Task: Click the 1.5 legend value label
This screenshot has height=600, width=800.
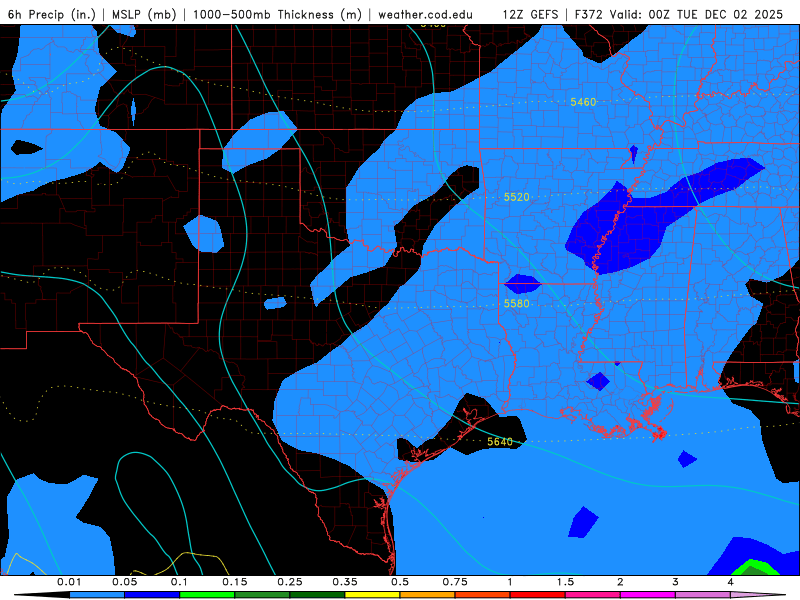Action: tap(565, 582)
